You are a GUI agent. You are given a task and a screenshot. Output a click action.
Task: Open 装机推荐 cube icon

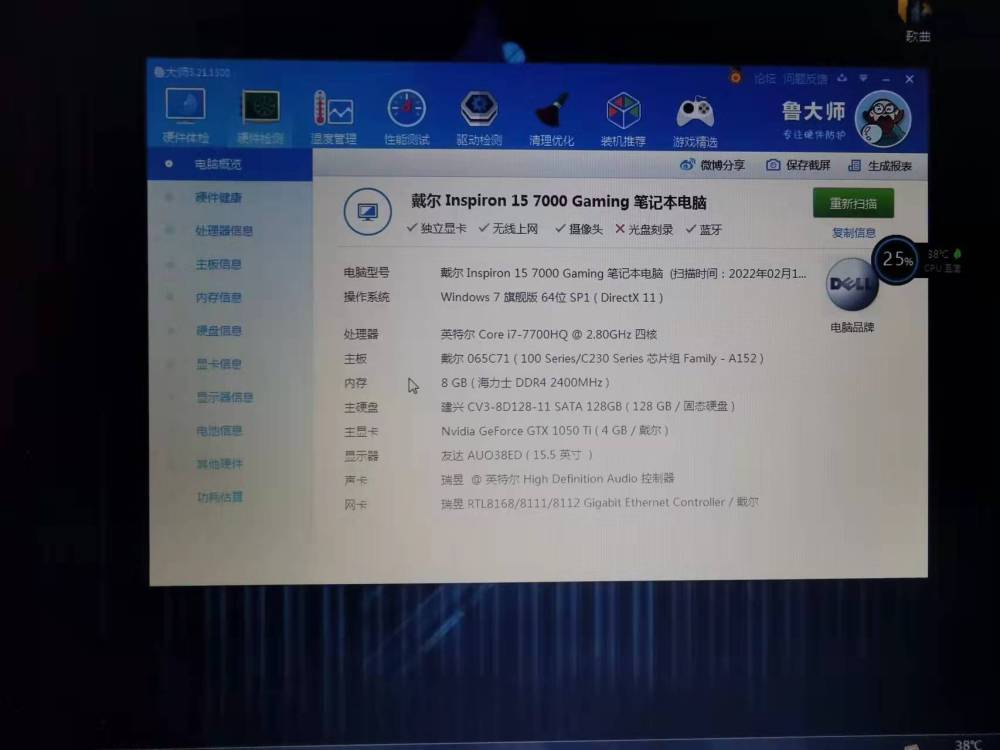pos(623,111)
